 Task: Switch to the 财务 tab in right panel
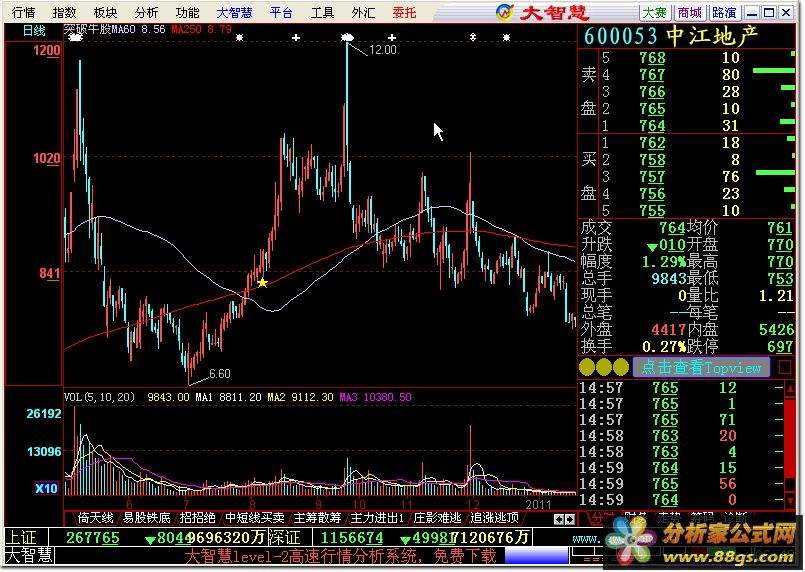635,517
